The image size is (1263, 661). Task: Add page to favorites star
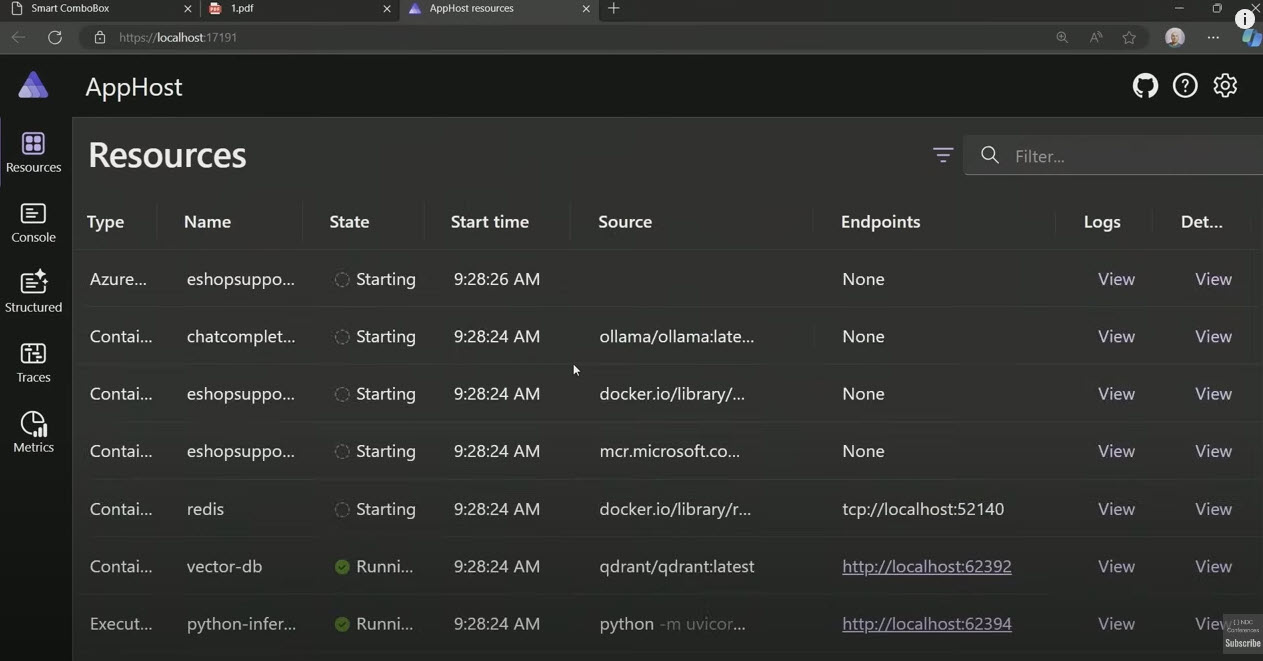click(x=1129, y=37)
